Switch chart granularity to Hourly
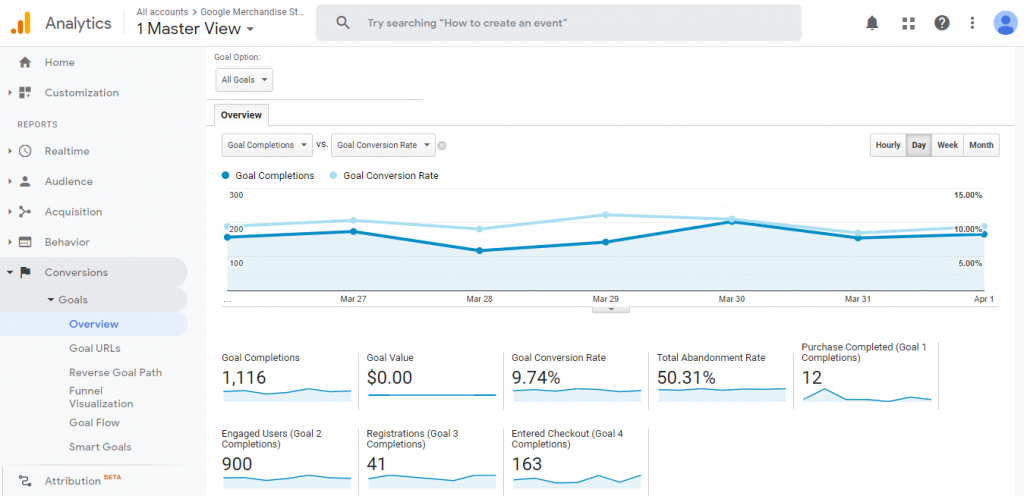This screenshot has width=1024, height=496. [887, 145]
